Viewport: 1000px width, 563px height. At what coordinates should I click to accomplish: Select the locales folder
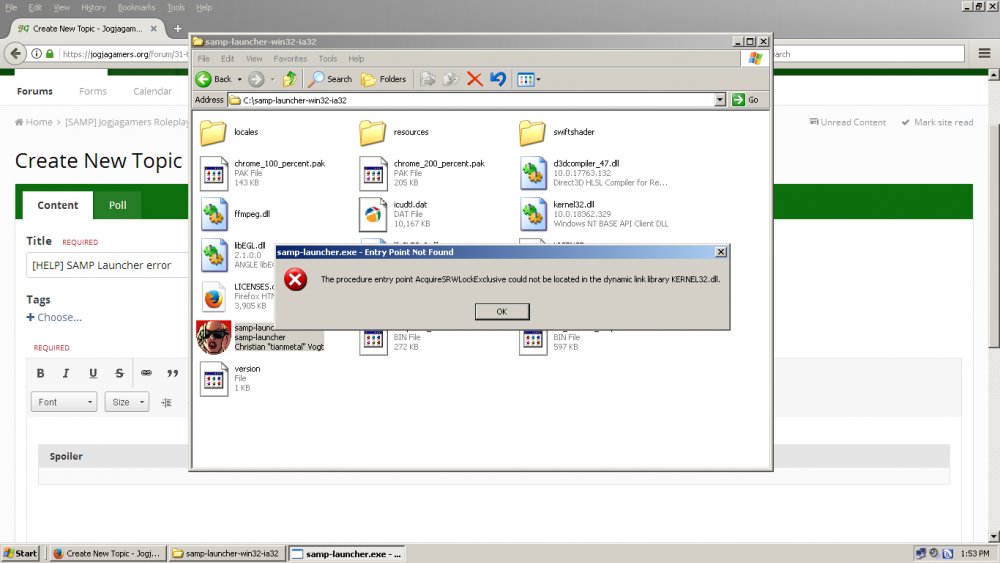pos(230,132)
